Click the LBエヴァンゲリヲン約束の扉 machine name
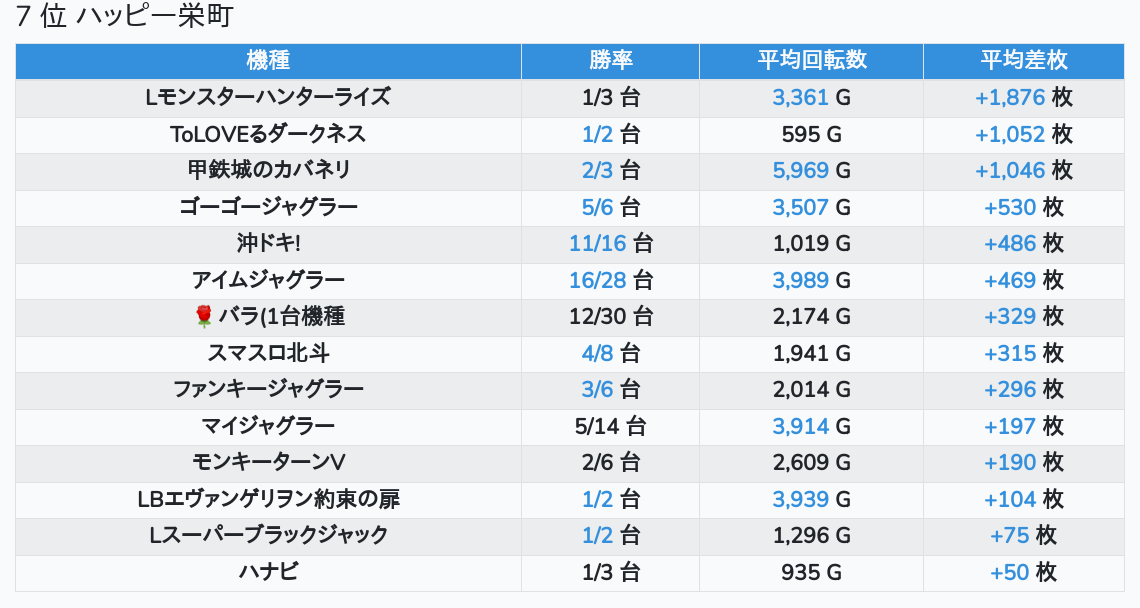This screenshot has height=608, width=1140. (x=268, y=499)
